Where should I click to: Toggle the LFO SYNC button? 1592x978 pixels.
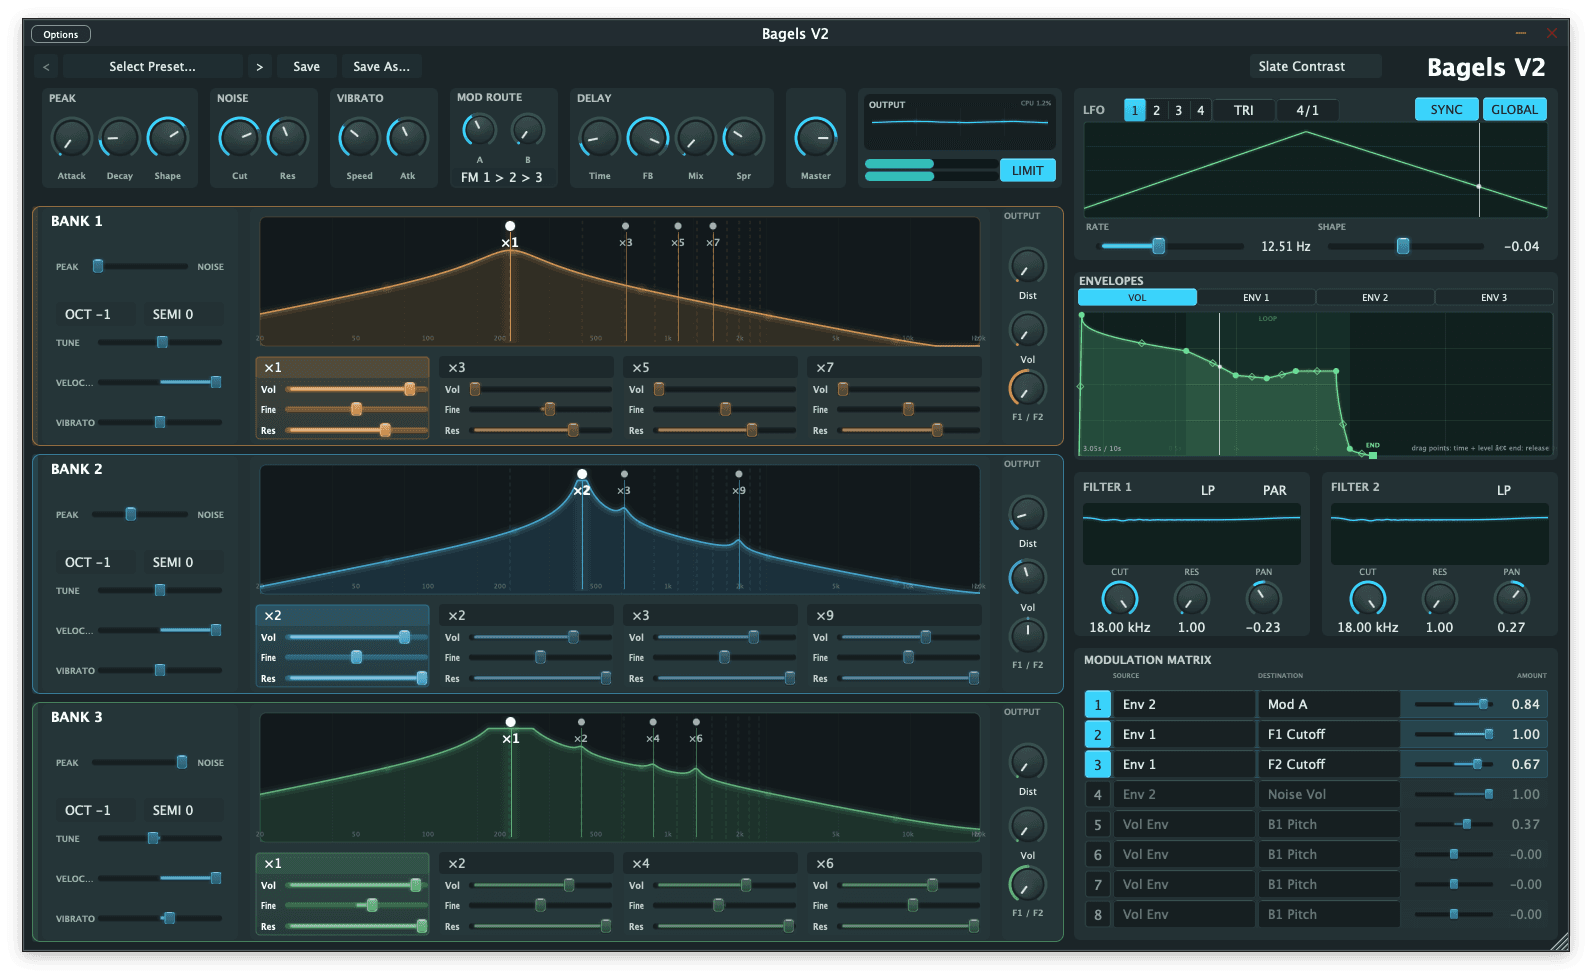coord(1446,110)
